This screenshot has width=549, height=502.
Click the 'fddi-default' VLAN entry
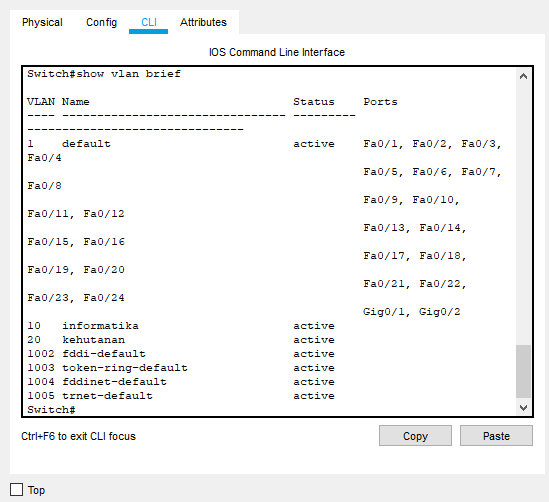point(104,354)
